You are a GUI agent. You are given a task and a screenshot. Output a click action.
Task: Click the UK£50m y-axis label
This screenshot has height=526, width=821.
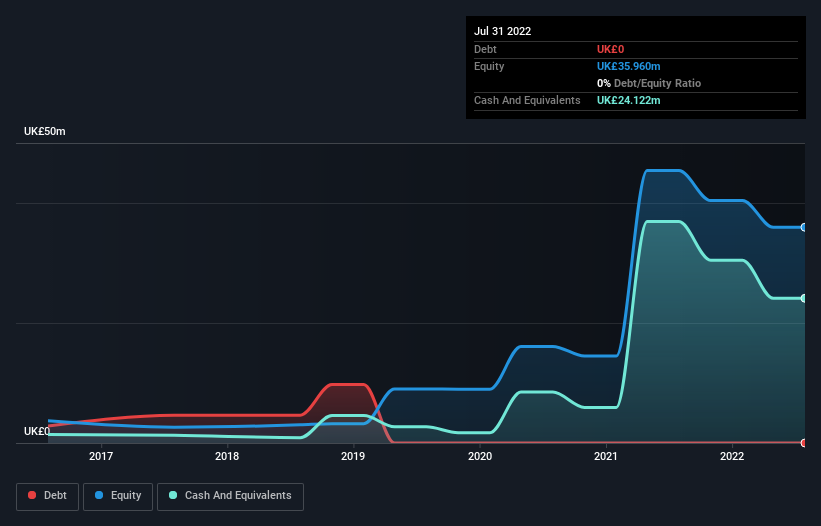pyautogui.click(x=45, y=131)
